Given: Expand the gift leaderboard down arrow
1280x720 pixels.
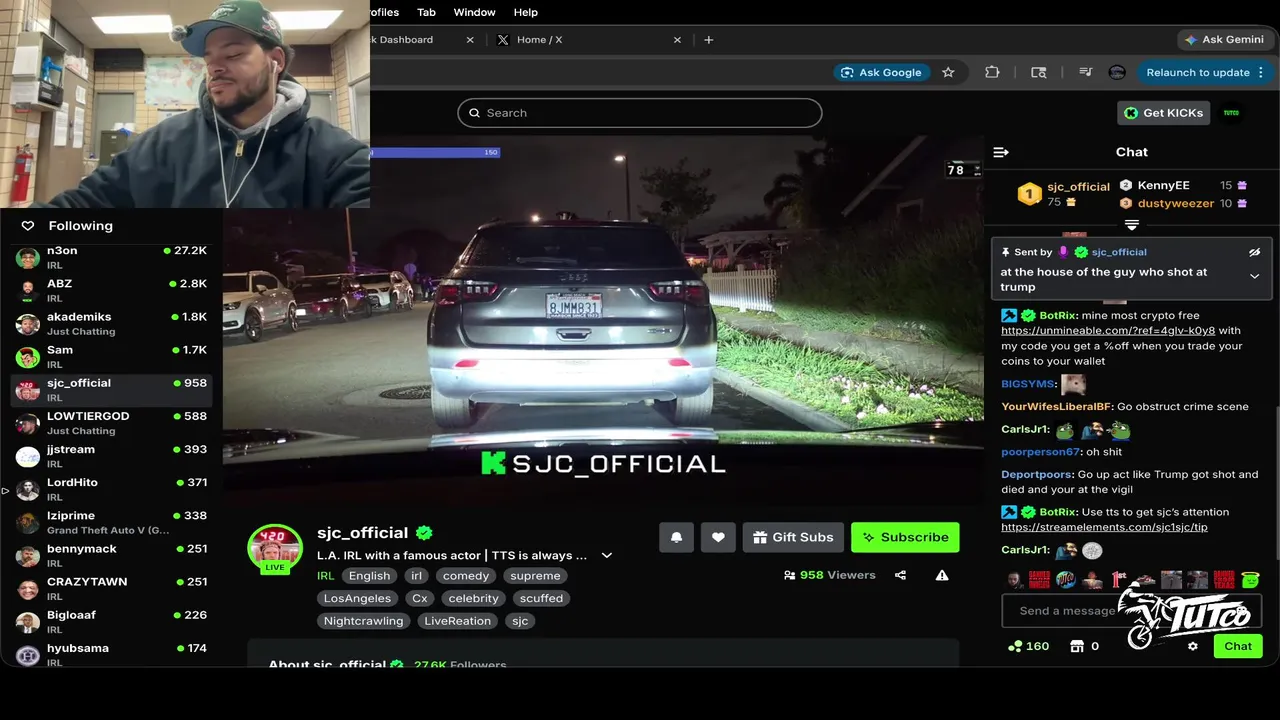Looking at the screenshot, I should (1132, 225).
